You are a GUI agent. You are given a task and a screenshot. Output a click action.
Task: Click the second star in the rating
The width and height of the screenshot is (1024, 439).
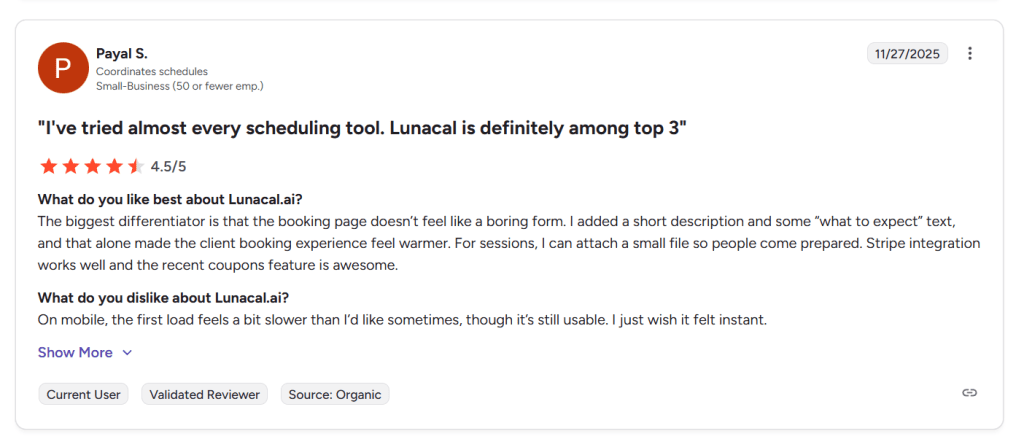(x=70, y=166)
